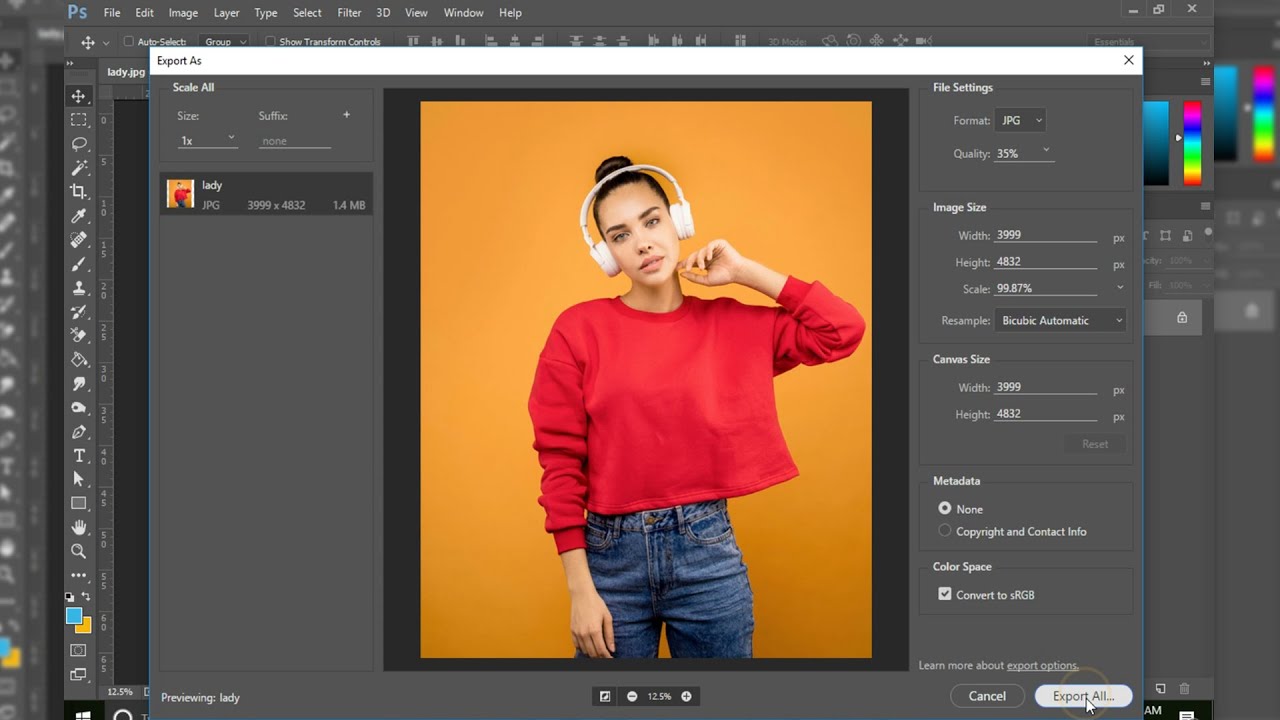This screenshot has height=720, width=1280.
Task: Click the hue spectrum strip in Color panel
Action: point(1192,141)
